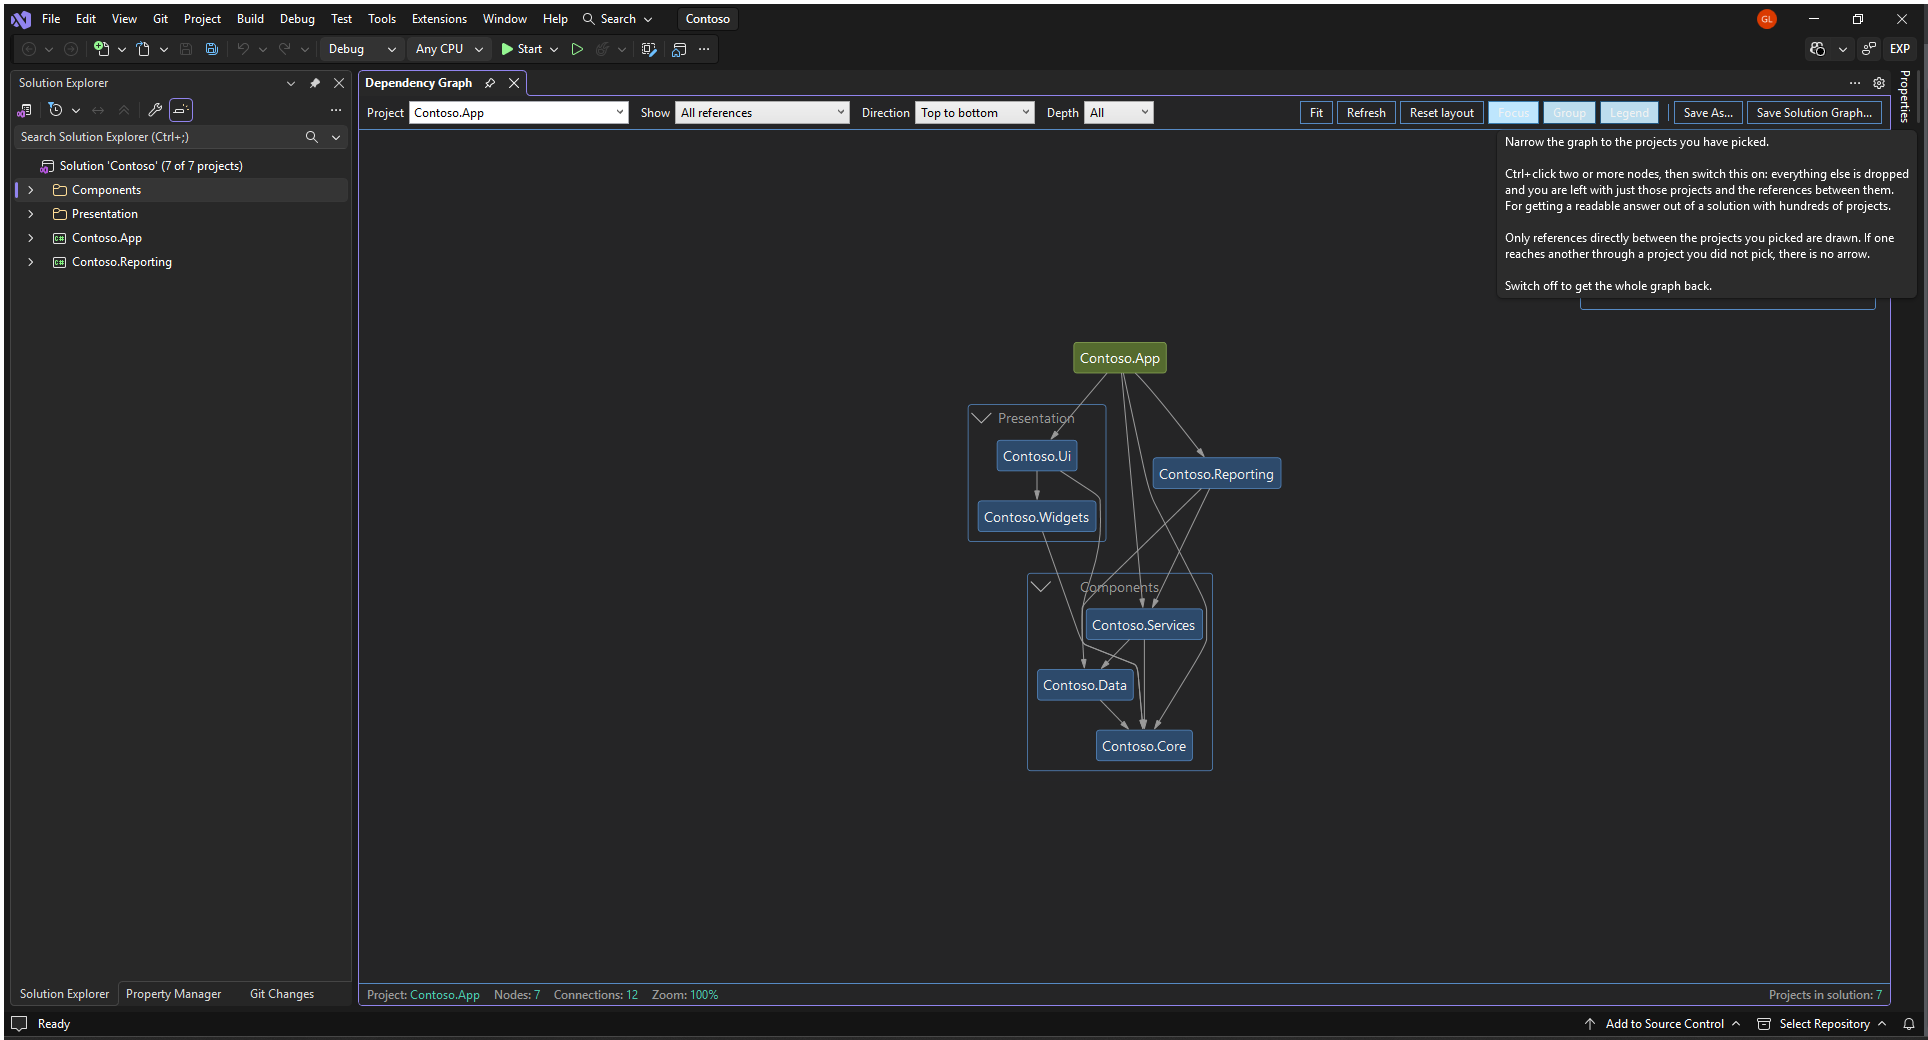Collapse the Components group in graph

pyautogui.click(x=1041, y=586)
